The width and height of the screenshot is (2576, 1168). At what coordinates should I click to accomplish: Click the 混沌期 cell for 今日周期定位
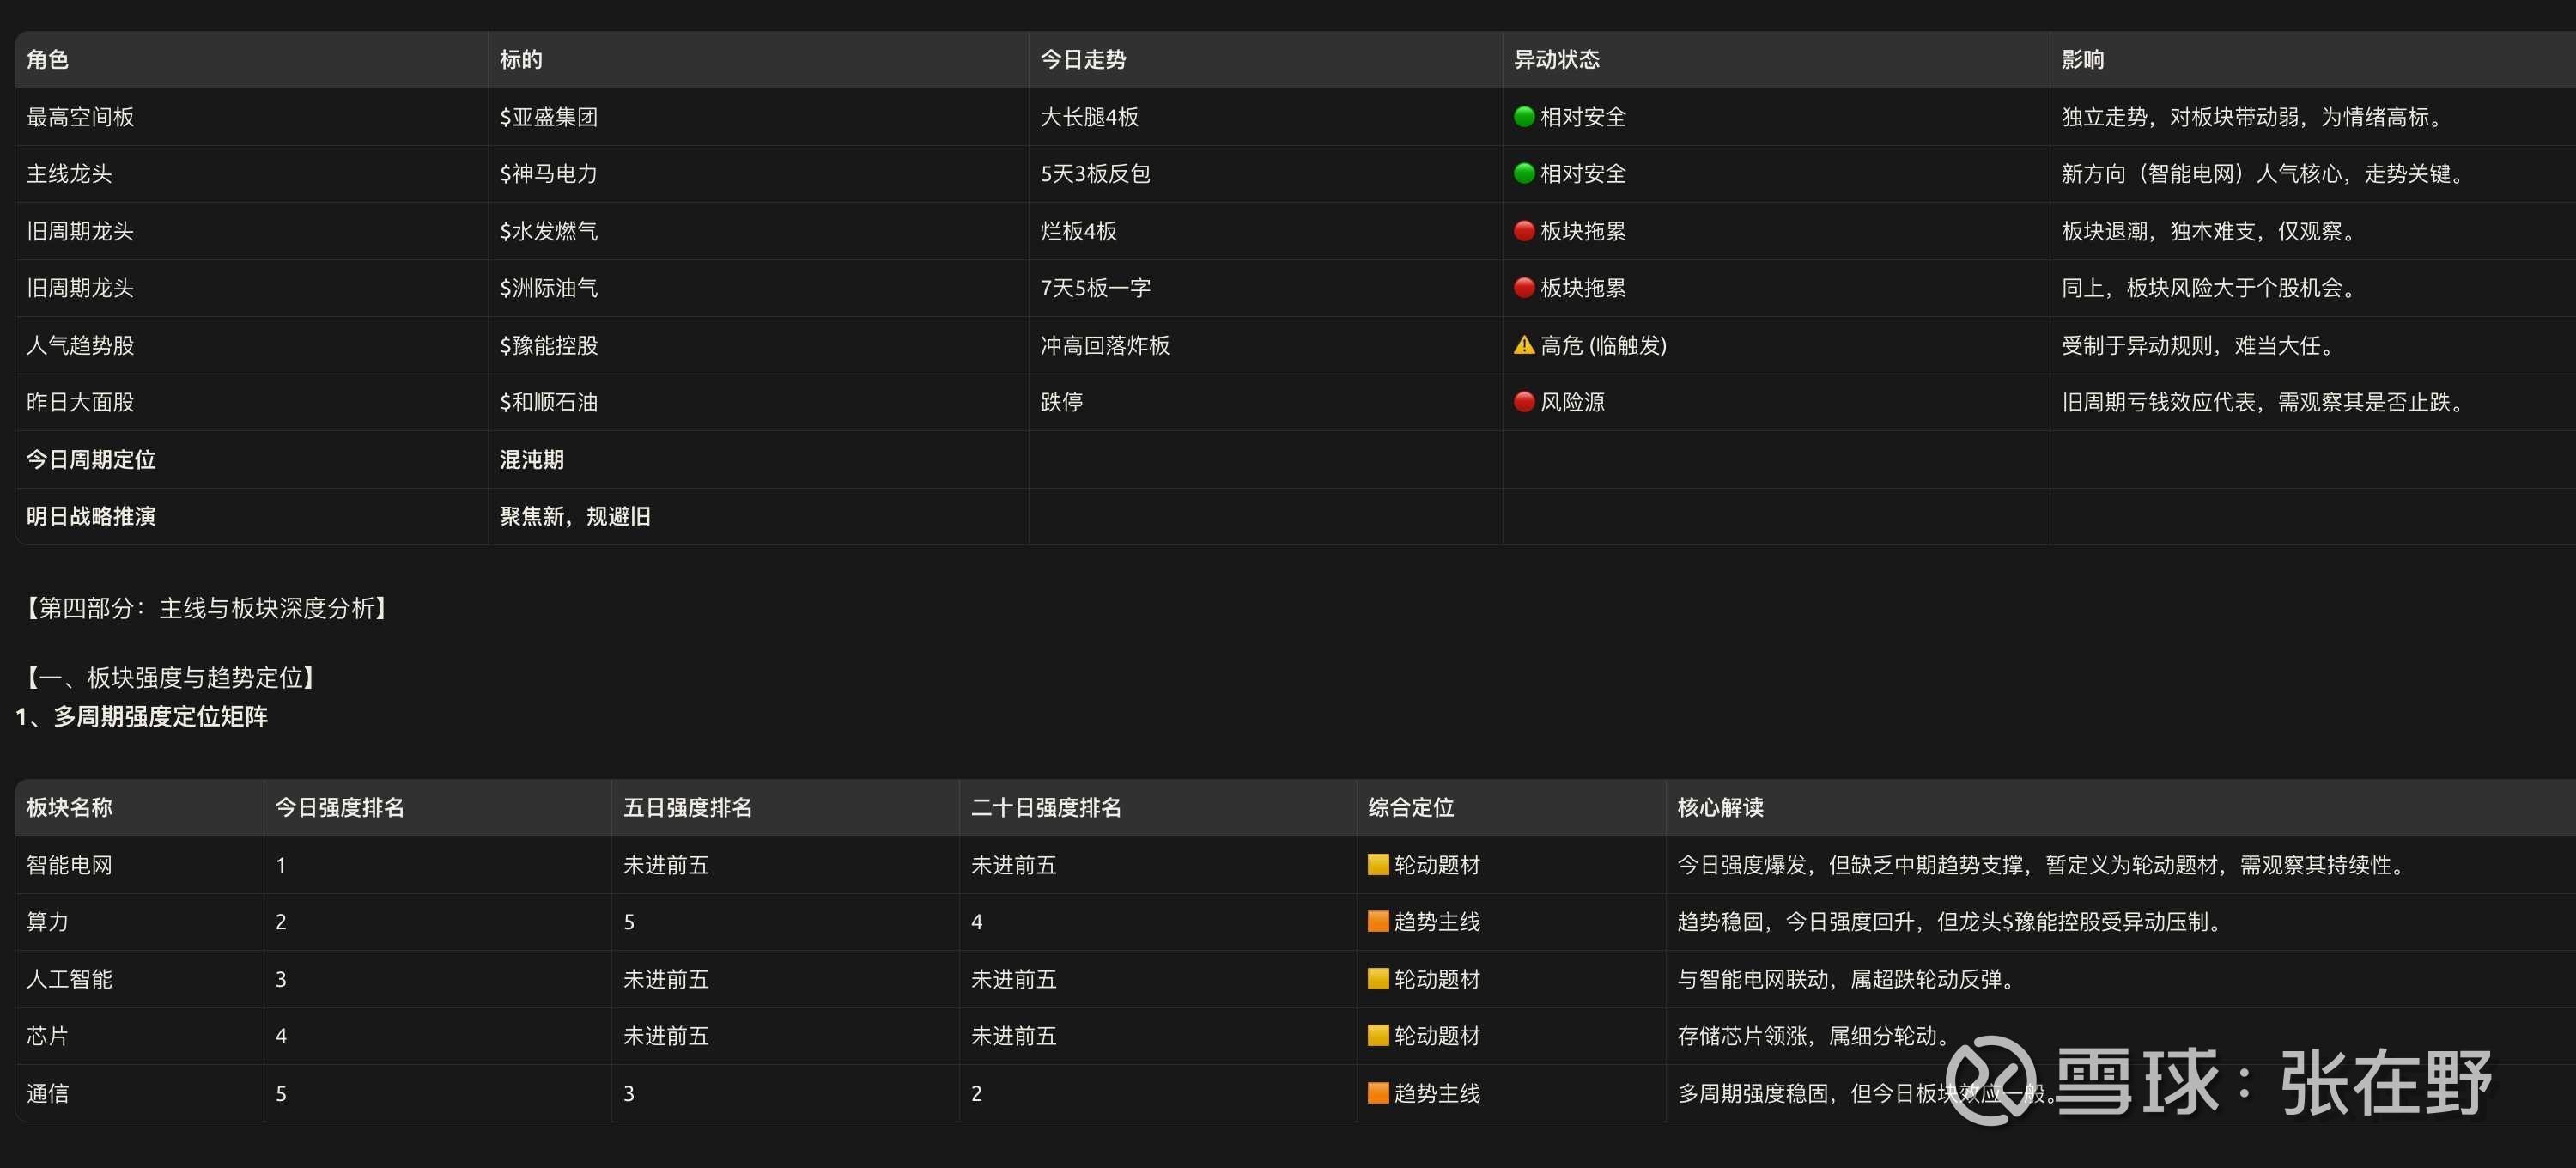pos(531,460)
